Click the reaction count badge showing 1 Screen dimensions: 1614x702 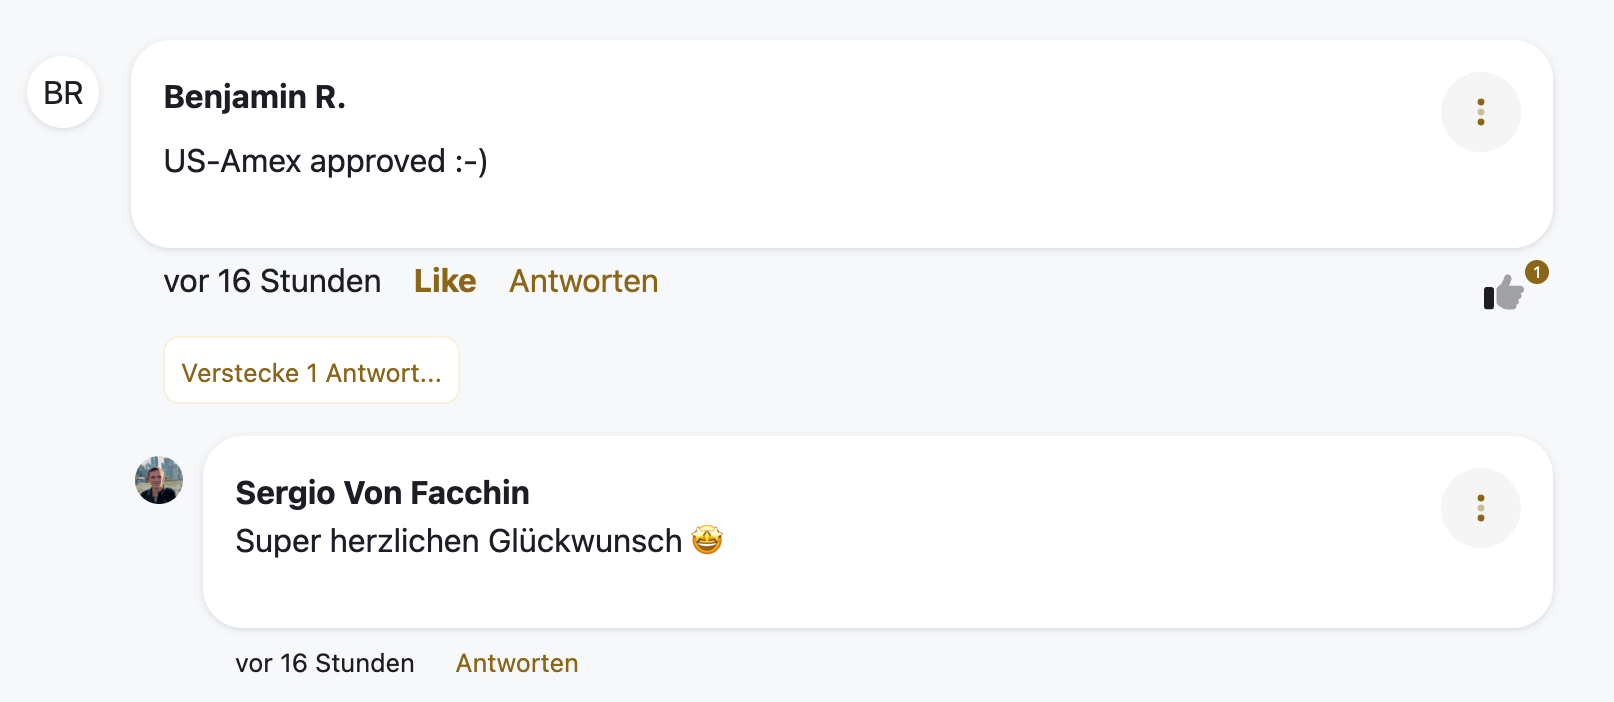tap(1537, 272)
